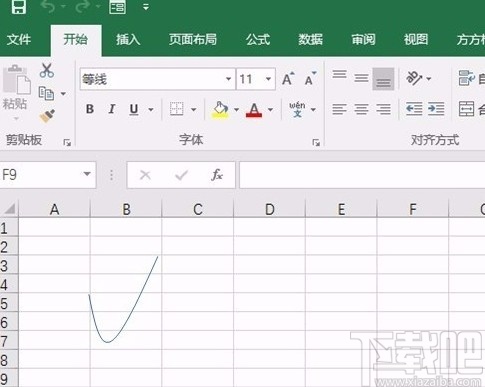485x387 pixels.
Task: Click the Insert Function fx icon
Action: pos(217,175)
